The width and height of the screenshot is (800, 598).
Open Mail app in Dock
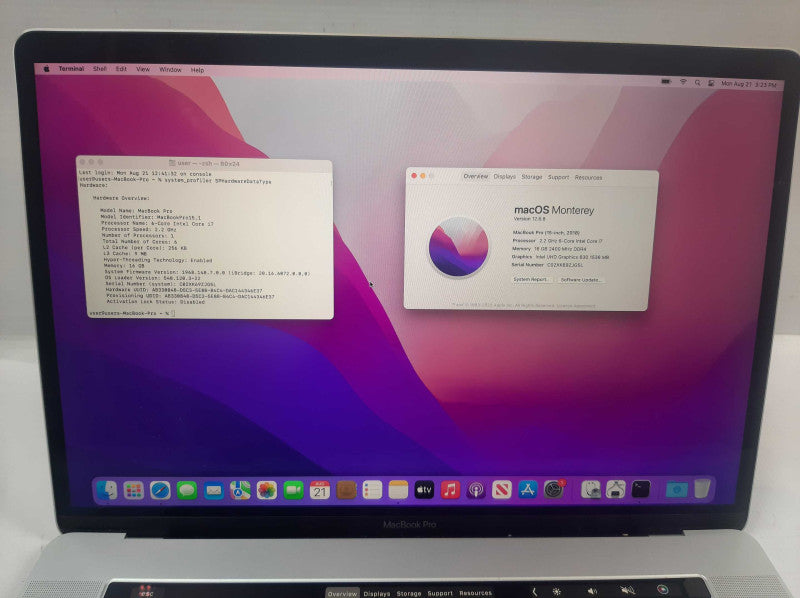click(213, 491)
